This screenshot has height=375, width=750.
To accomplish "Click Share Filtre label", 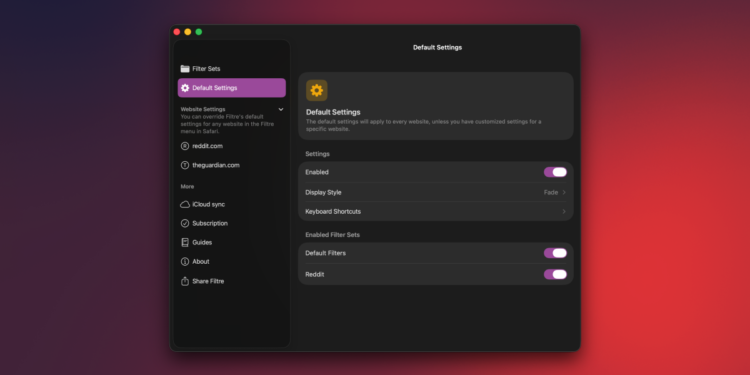I will pyautogui.click(x=208, y=281).
